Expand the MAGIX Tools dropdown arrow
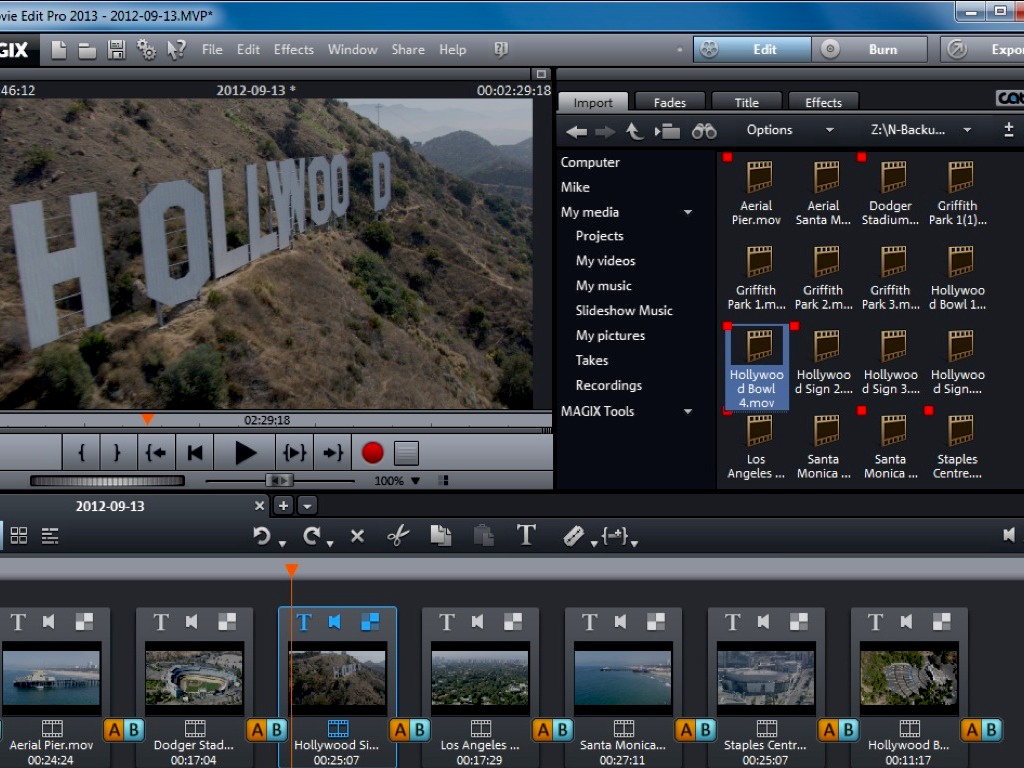Image resolution: width=1024 pixels, height=768 pixels. (x=688, y=411)
